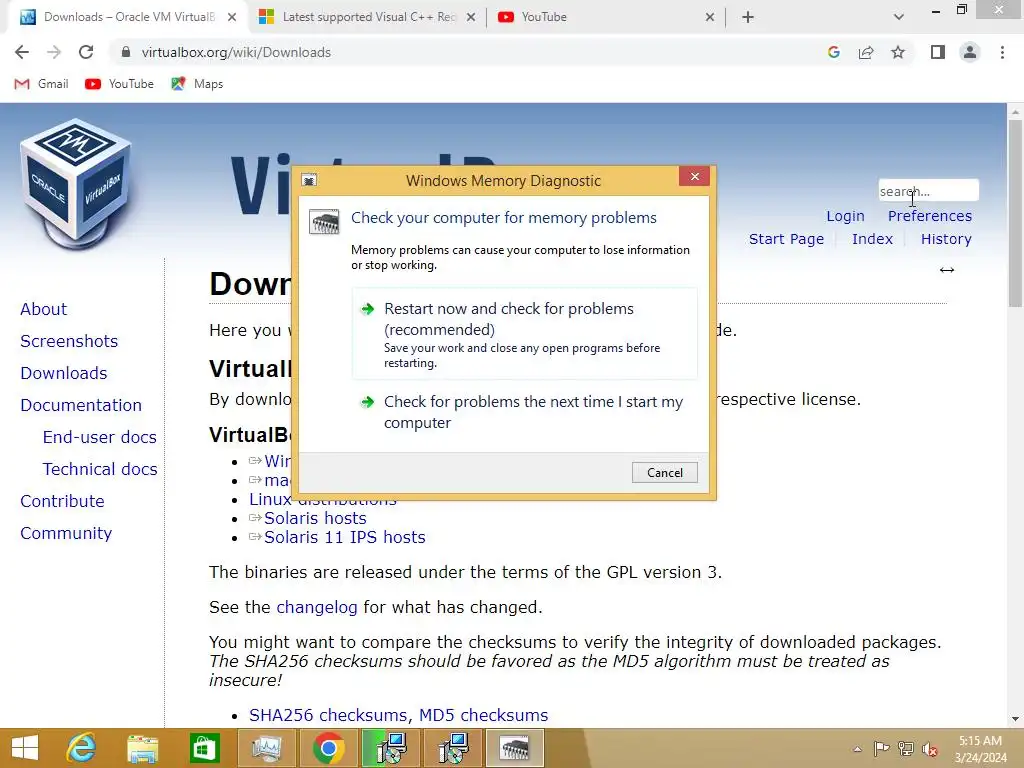This screenshot has width=1024, height=768.
Task: Open the SHA256 checksums link
Action: (330, 715)
